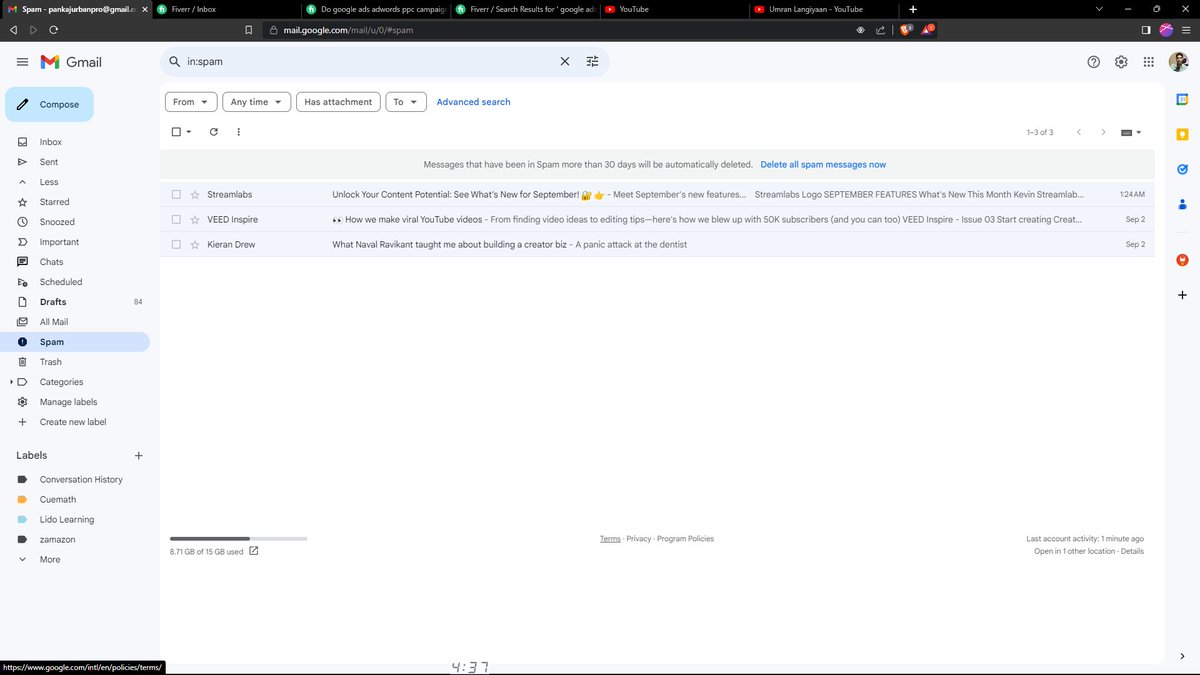The image size is (1200, 675).
Task: Star the VEED Inspire email
Action: point(195,219)
